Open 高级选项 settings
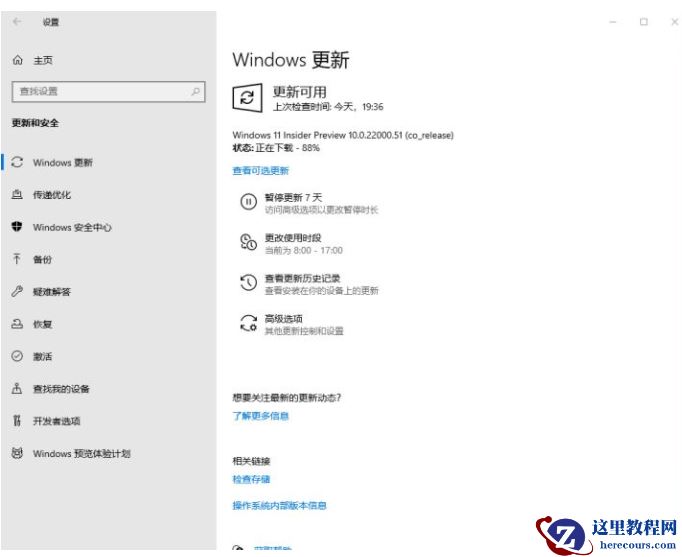The image size is (682, 557). (284, 319)
